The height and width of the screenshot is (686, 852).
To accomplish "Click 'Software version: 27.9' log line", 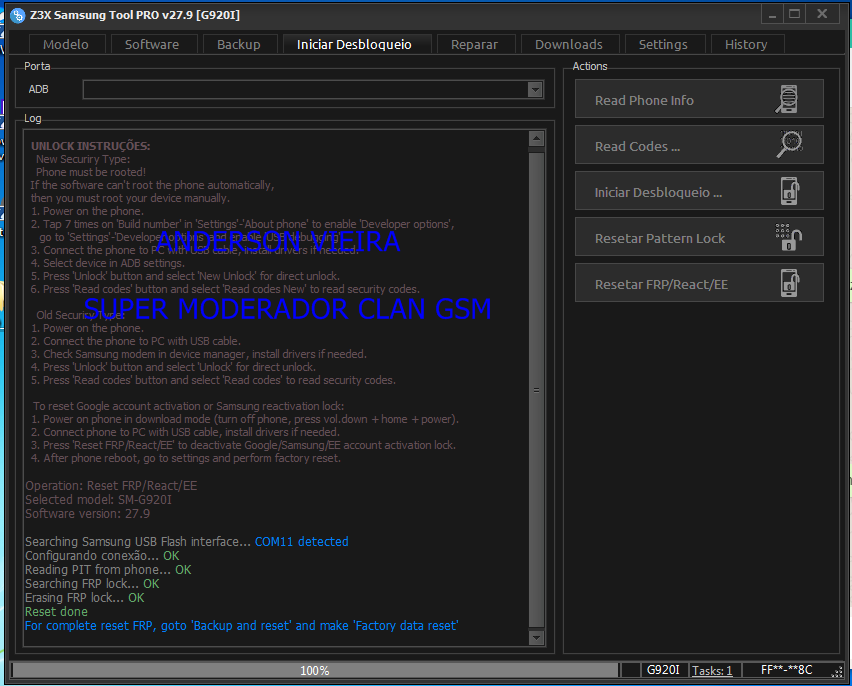I will click(x=87, y=514).
